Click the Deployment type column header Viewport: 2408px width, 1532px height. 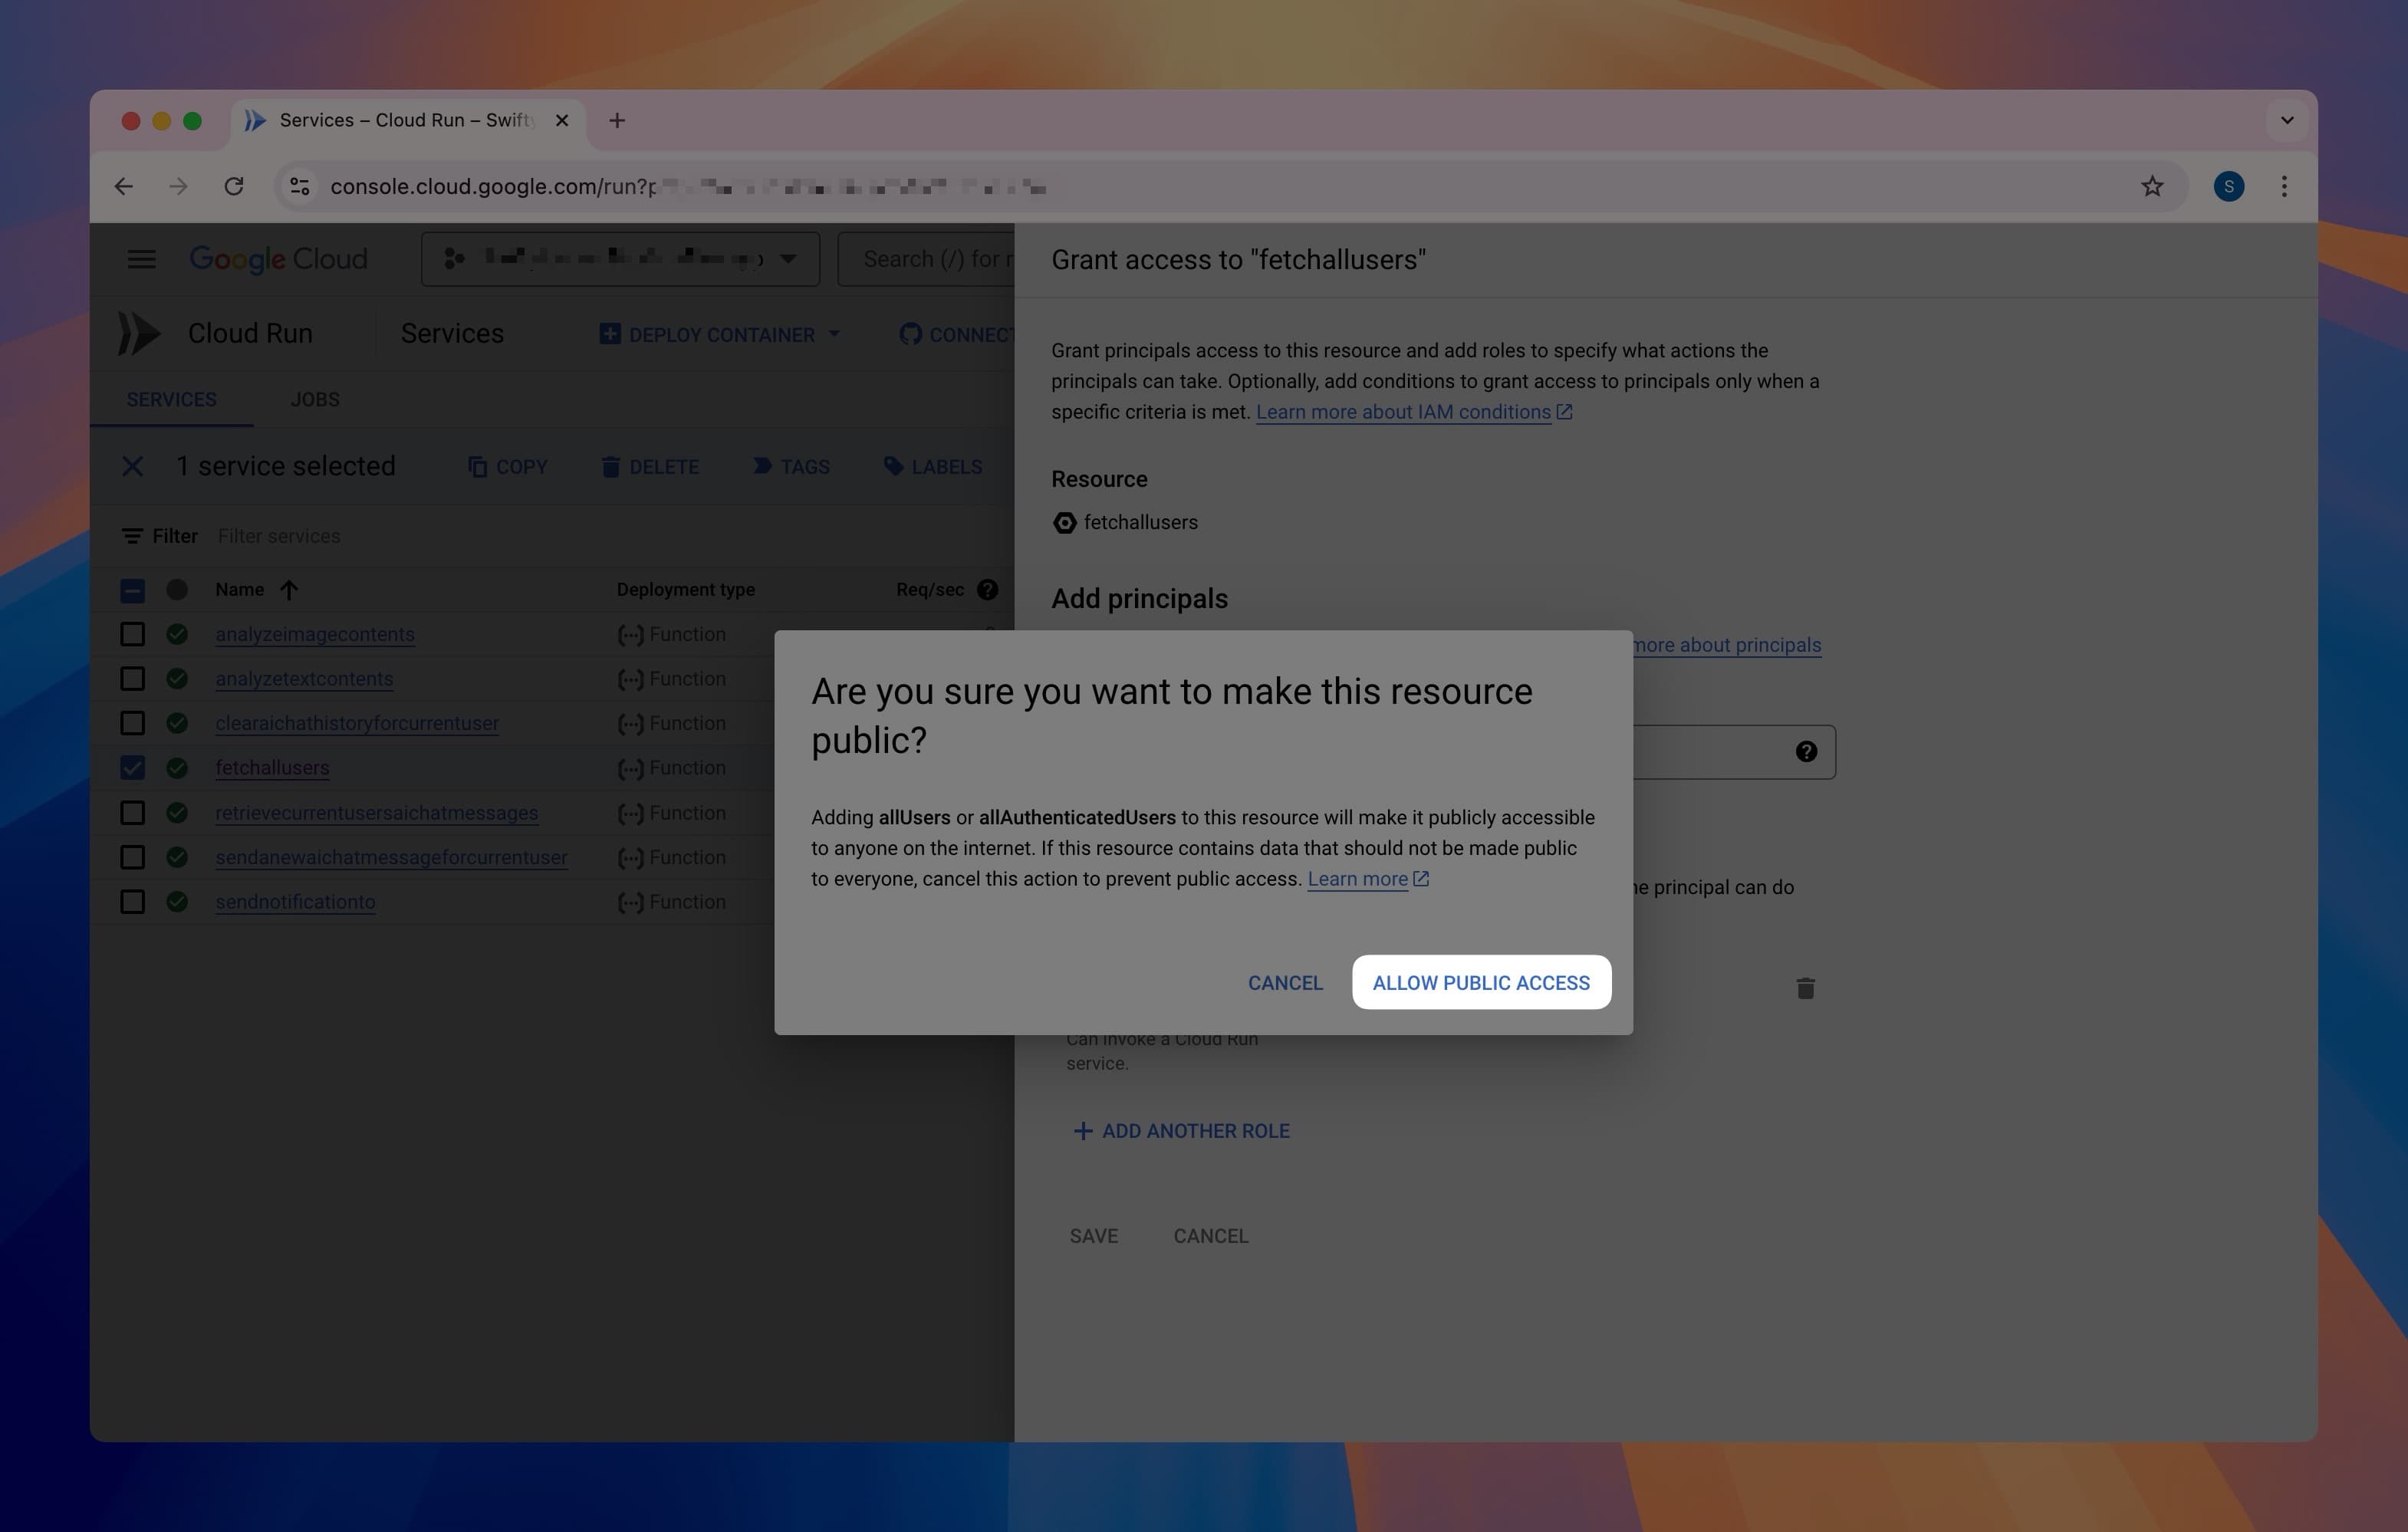pyautogui.click(x=686, y=590)
